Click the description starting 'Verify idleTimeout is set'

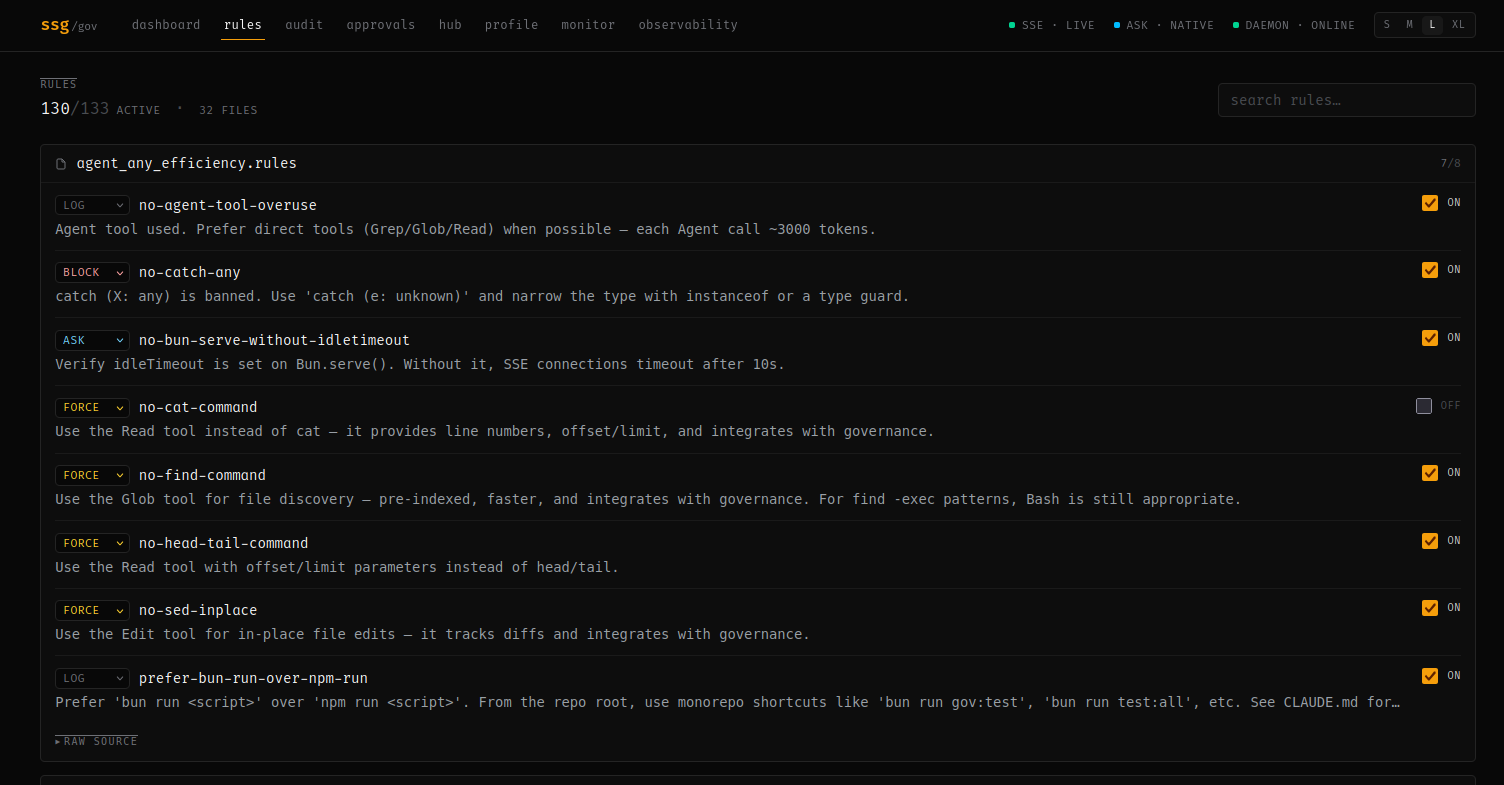420,364
